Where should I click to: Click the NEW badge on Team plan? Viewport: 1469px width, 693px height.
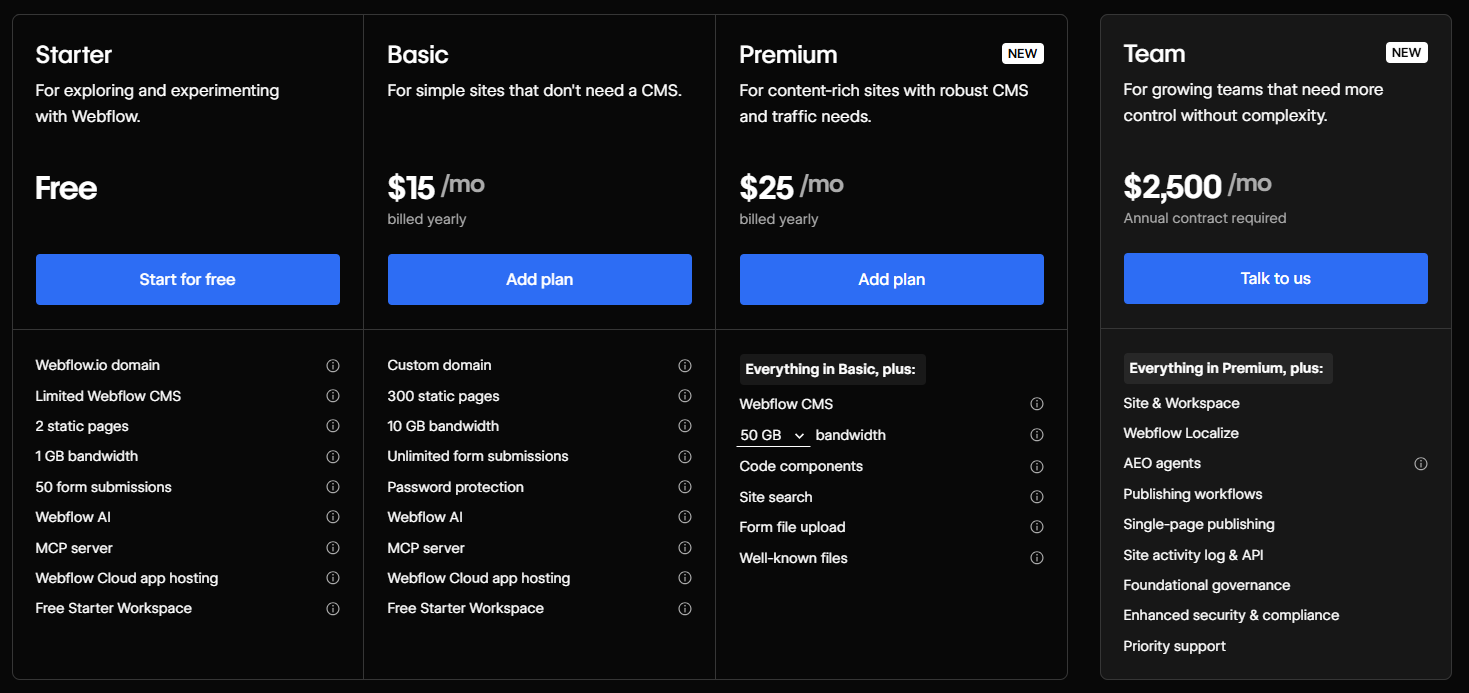tap(1407, 53)
